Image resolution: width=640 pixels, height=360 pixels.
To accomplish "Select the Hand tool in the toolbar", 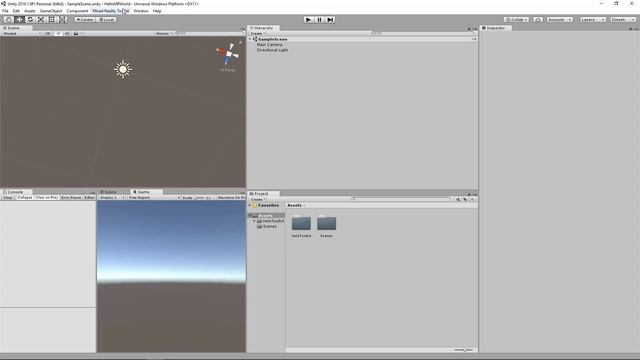I will pyautogui.click(x=8, y=20).
